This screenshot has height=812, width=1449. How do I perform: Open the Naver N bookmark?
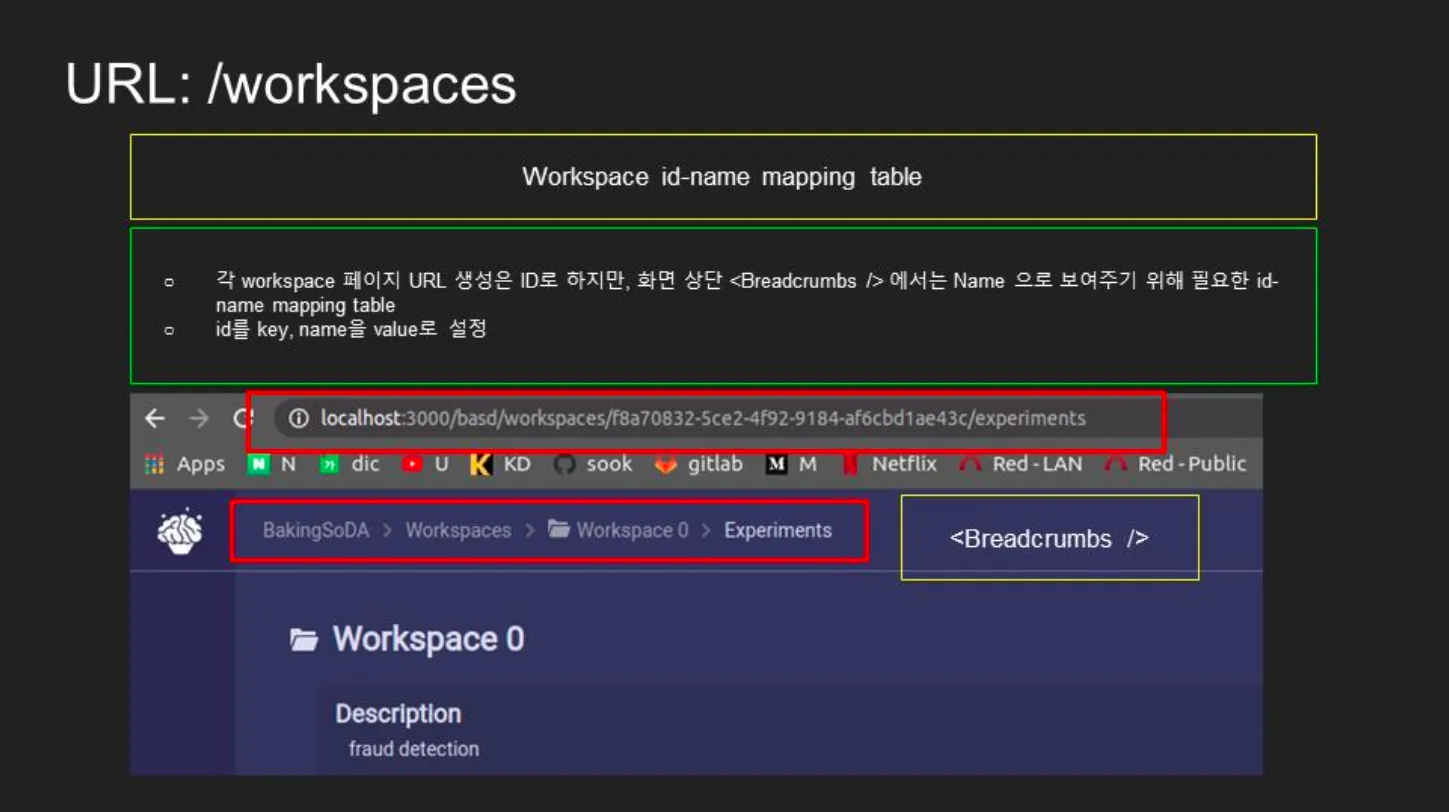point(272,464)
